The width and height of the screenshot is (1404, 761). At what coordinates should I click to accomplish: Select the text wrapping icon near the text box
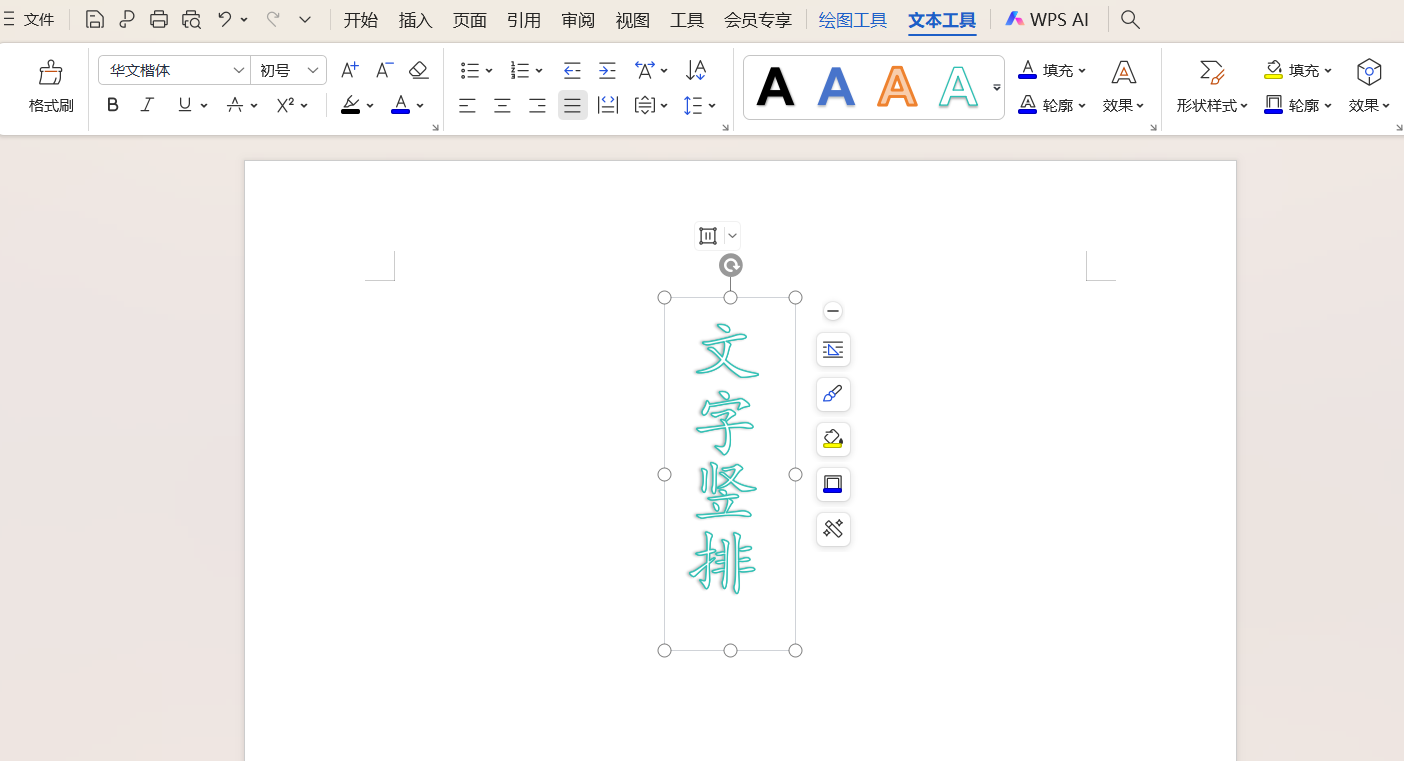pyautogui.click(x=833, y=350)
